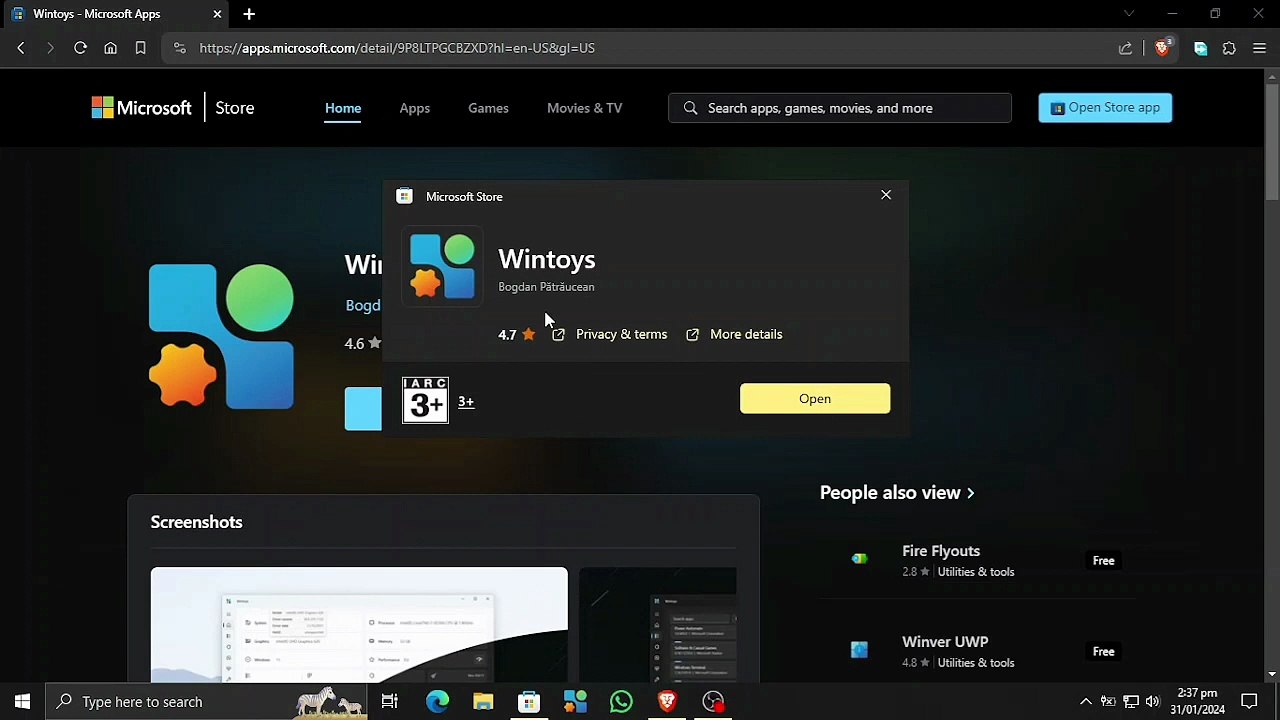Open the tab search dropdown arrow
This screenshot has width=1280, height=720.
[1129, 14]
